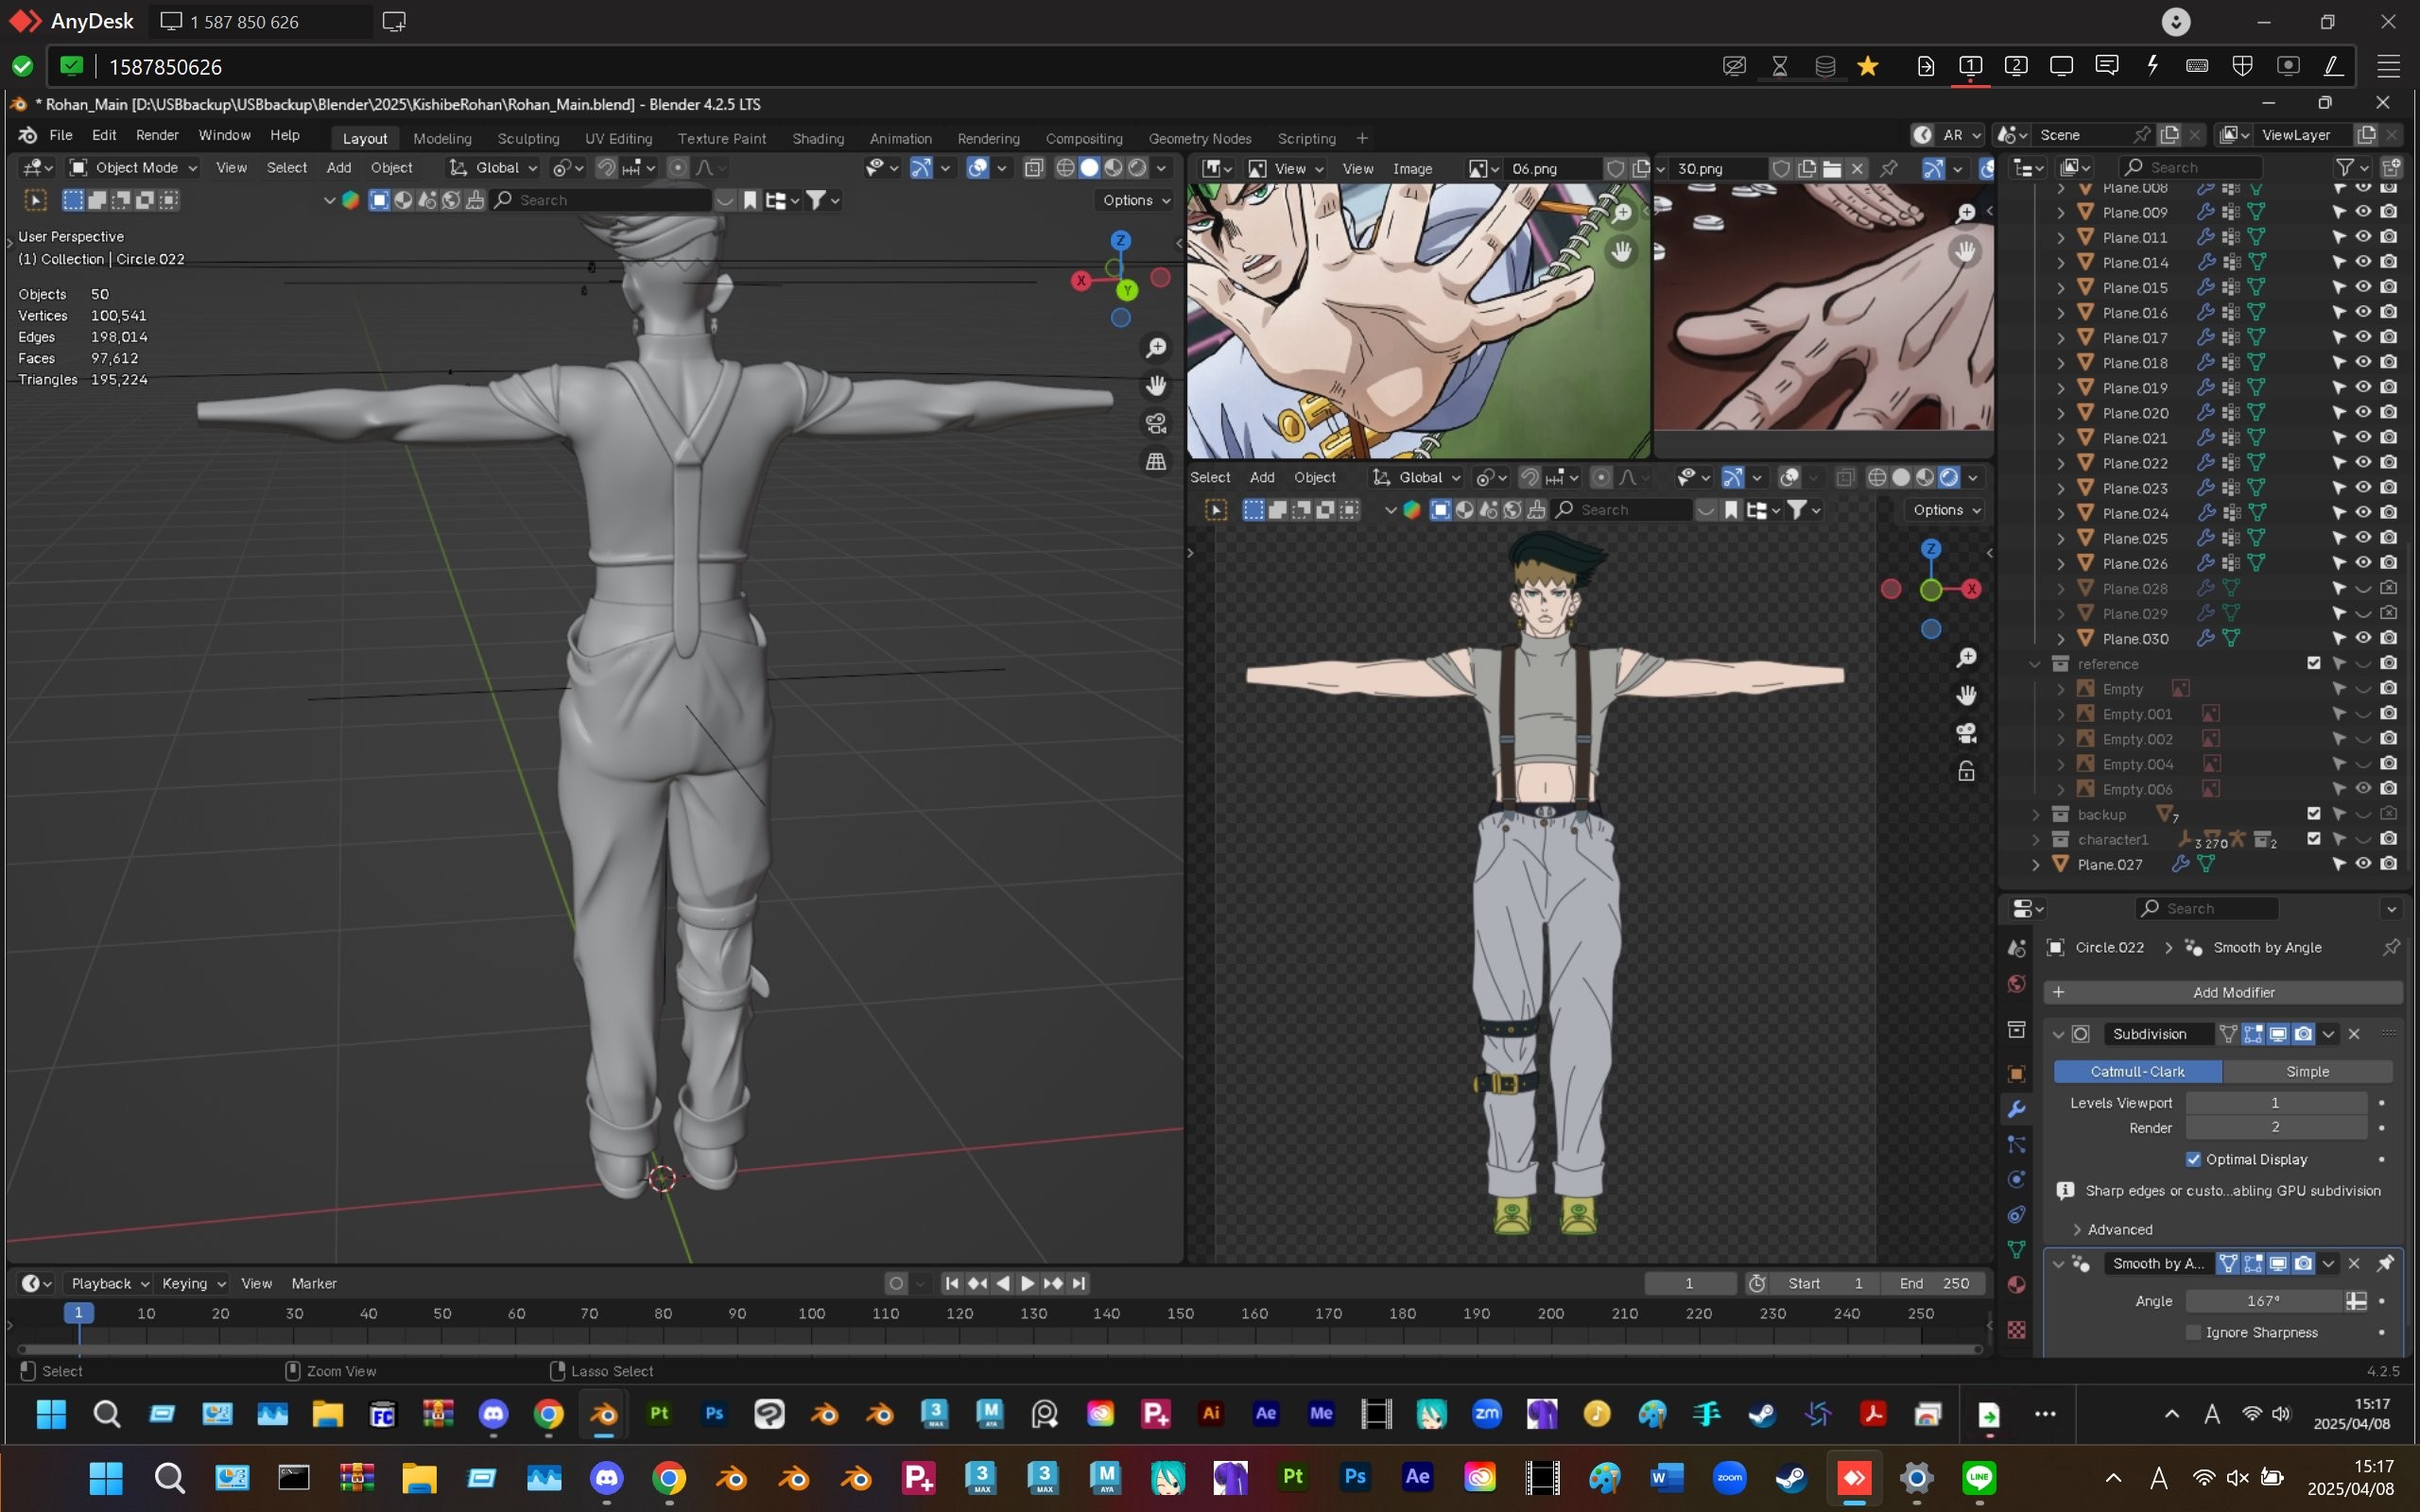Toggle X-ray in the left viewport header

point(1034,168)
